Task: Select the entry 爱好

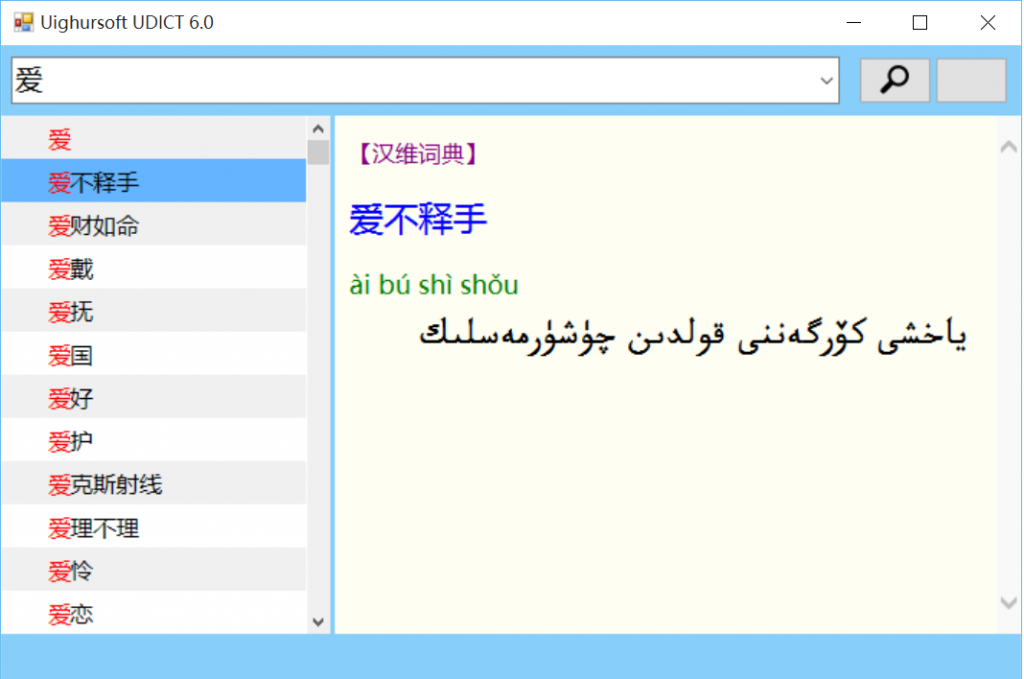Action: (x=154, y=397)
